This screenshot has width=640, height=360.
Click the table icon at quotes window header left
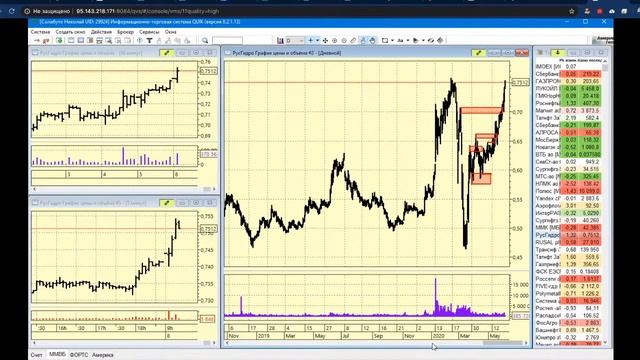(540, 53)
